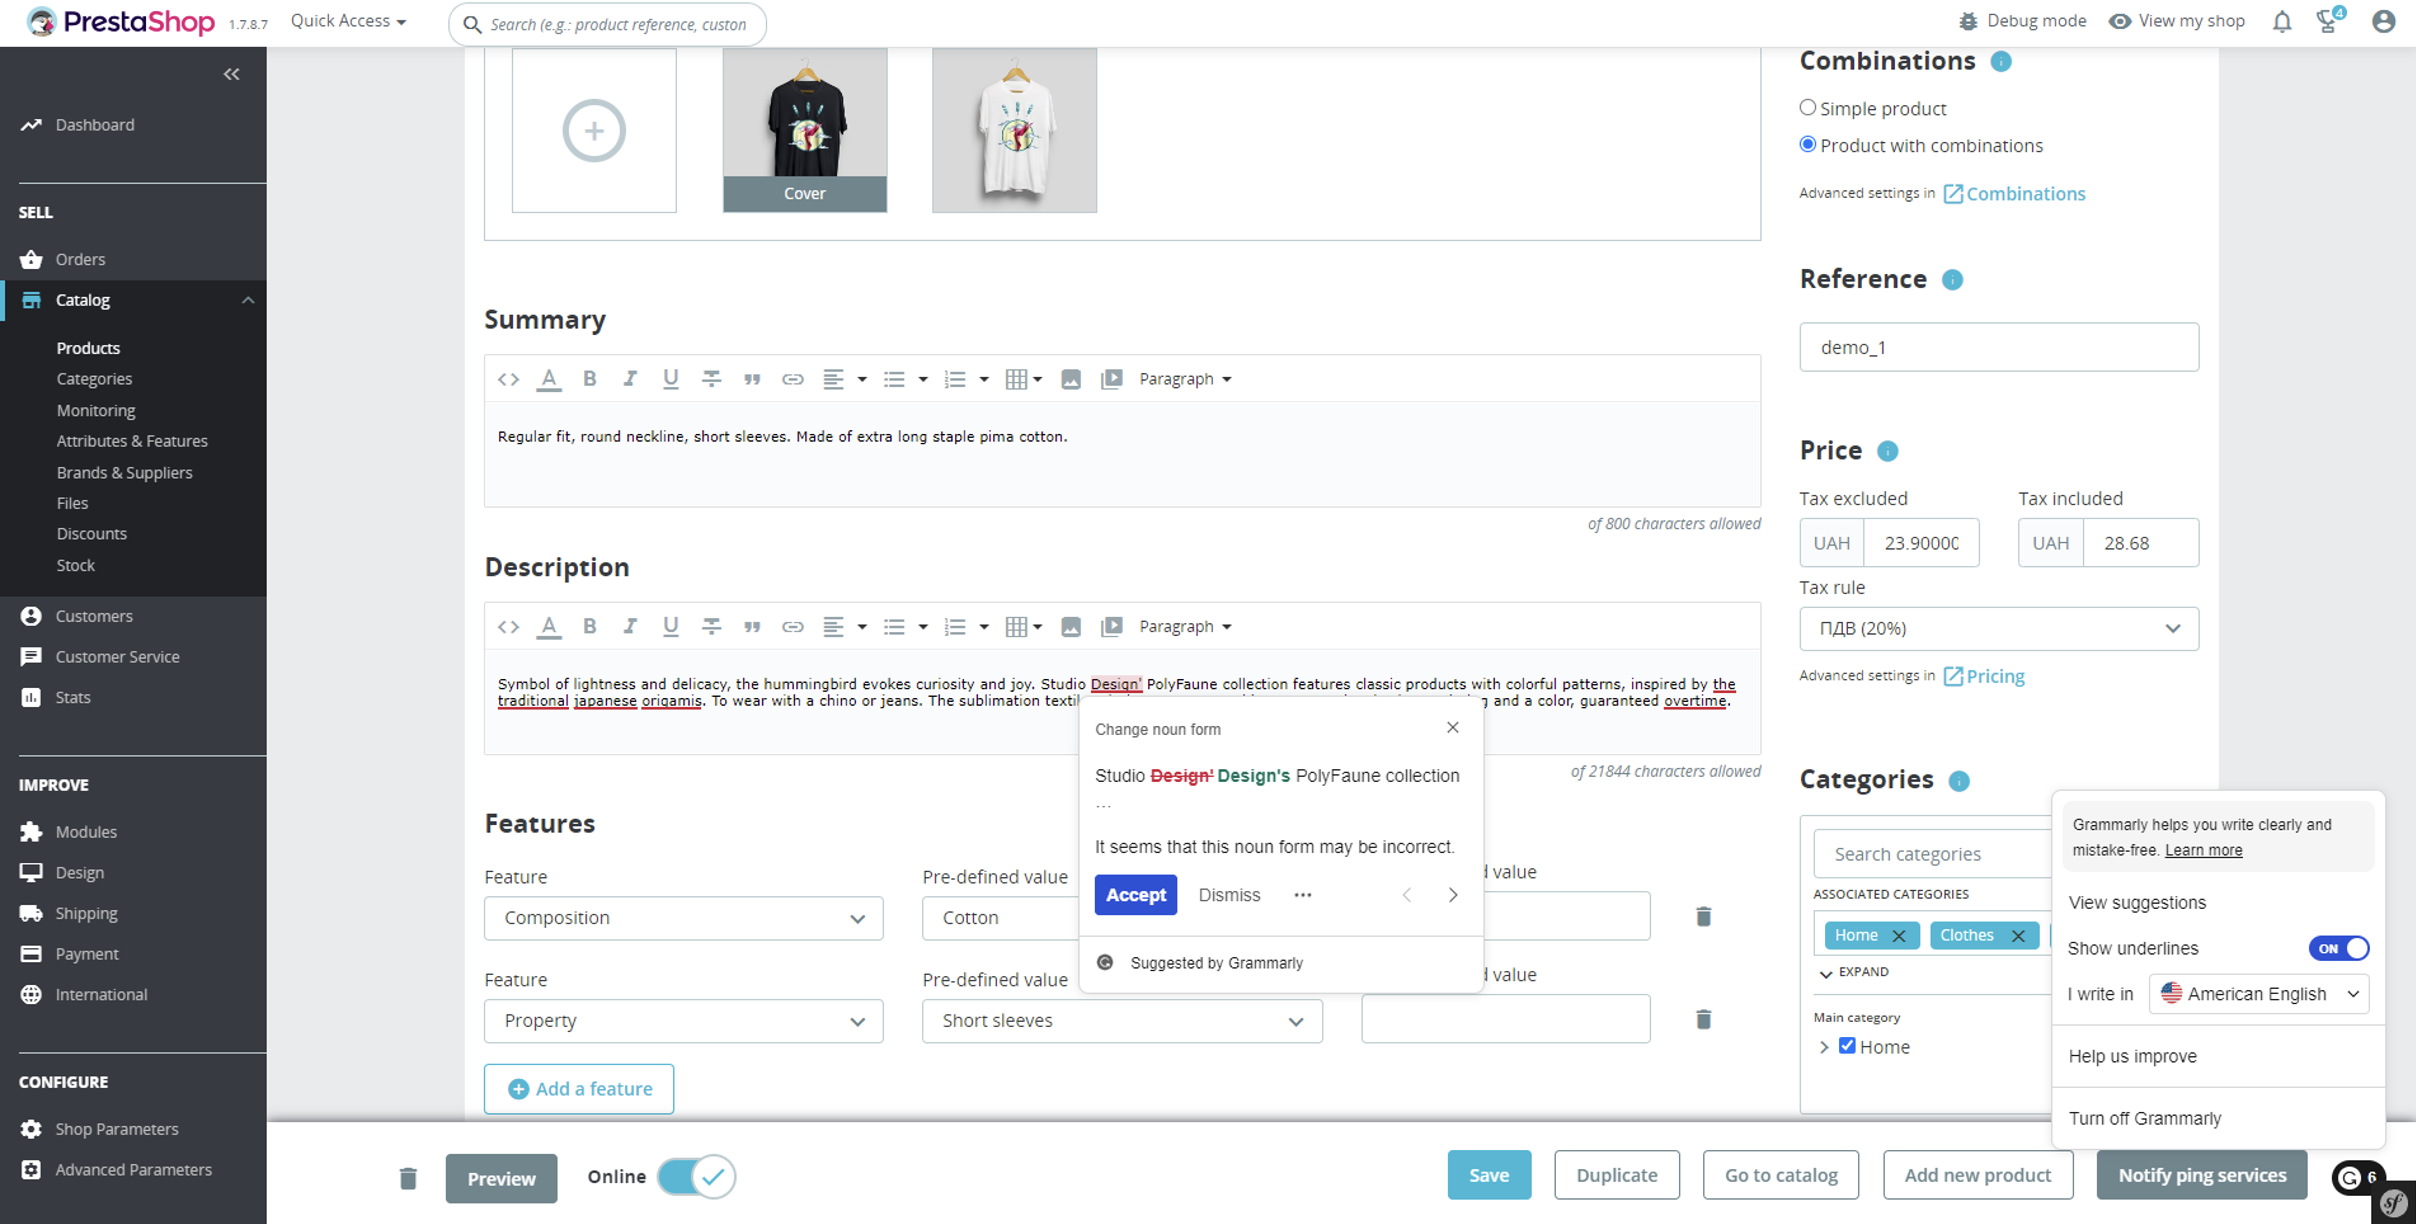Select Simple product radio button
2416x1224 pixels.
[1807, 107]
